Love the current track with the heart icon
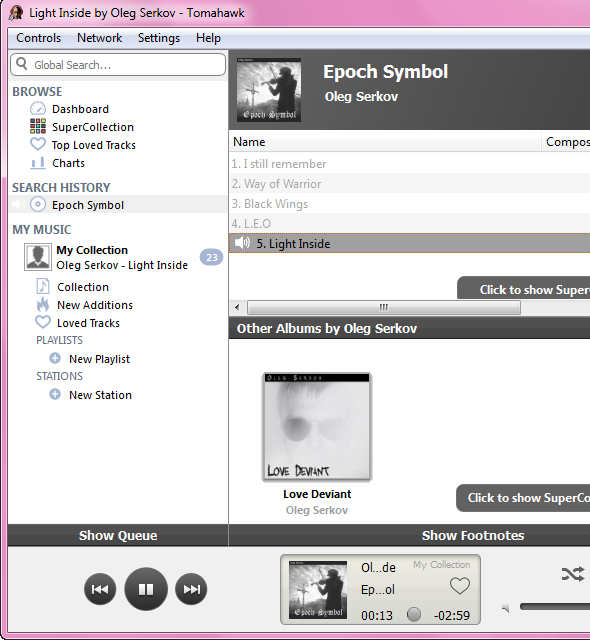The image size is (590, 640). click(x=460, y=586)
